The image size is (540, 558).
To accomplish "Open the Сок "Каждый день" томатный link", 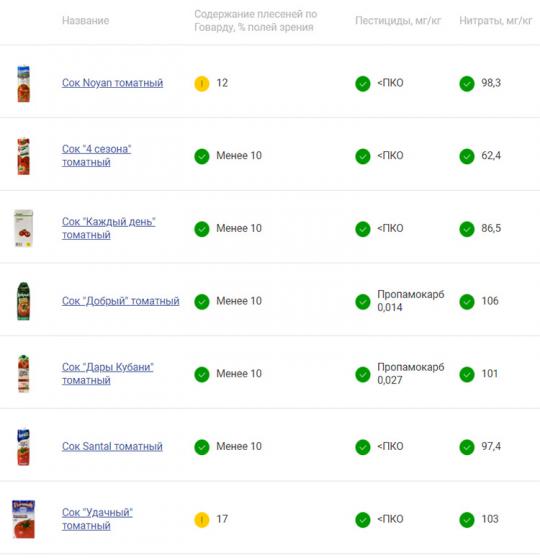I will pyautogui.click(x=109, y=228).
